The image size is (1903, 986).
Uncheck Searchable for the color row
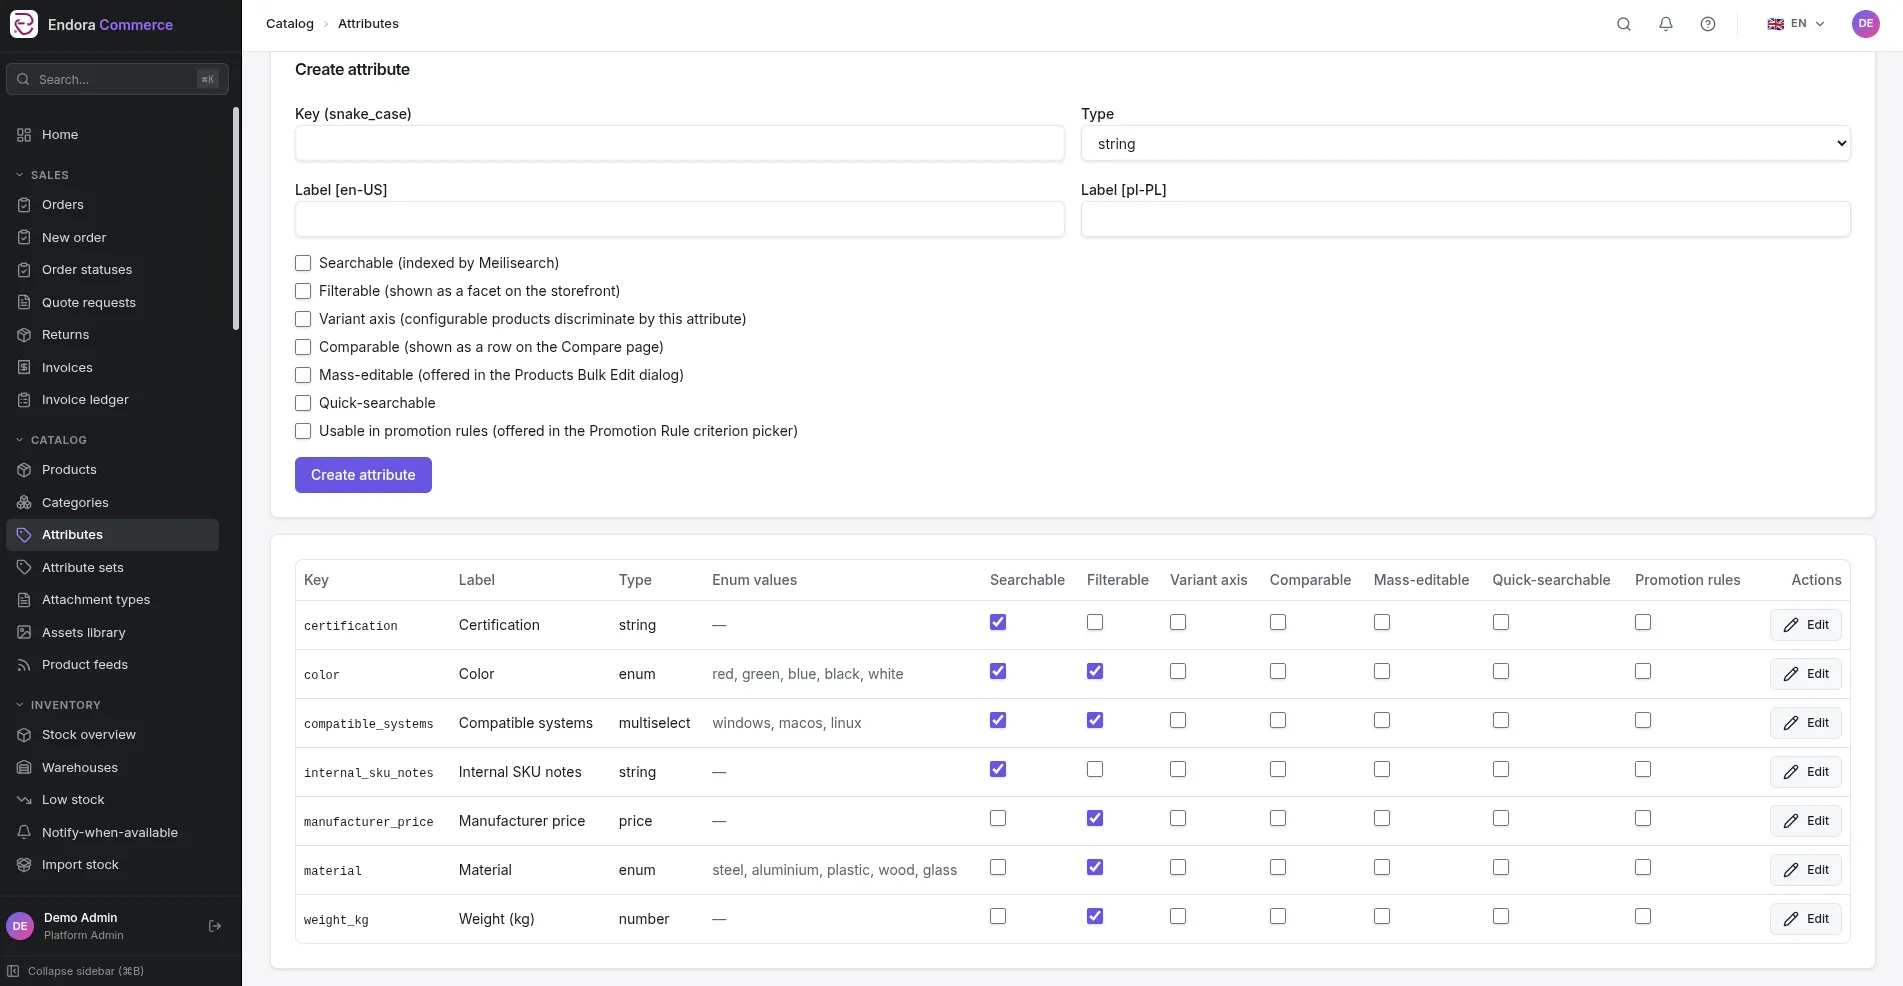998,671
